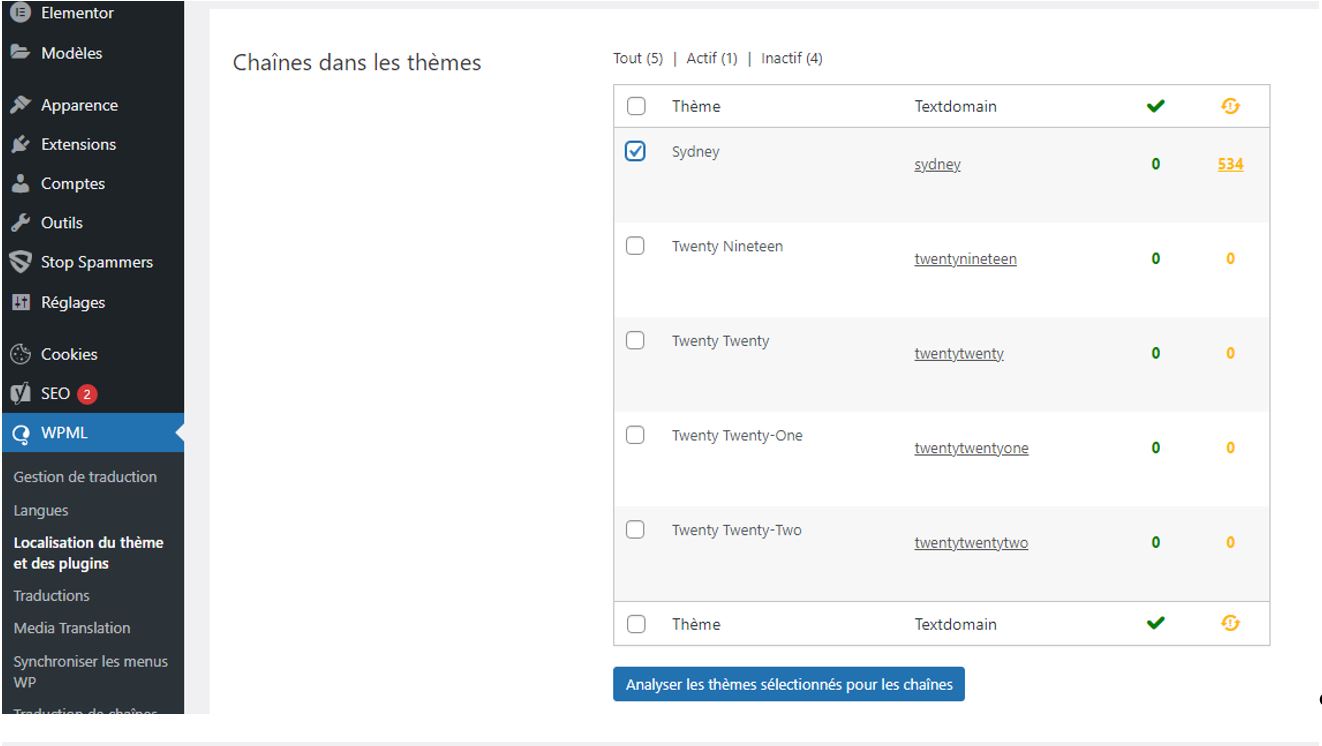
Task: Click the Modèles folder icon
Action: coord(19,53)
